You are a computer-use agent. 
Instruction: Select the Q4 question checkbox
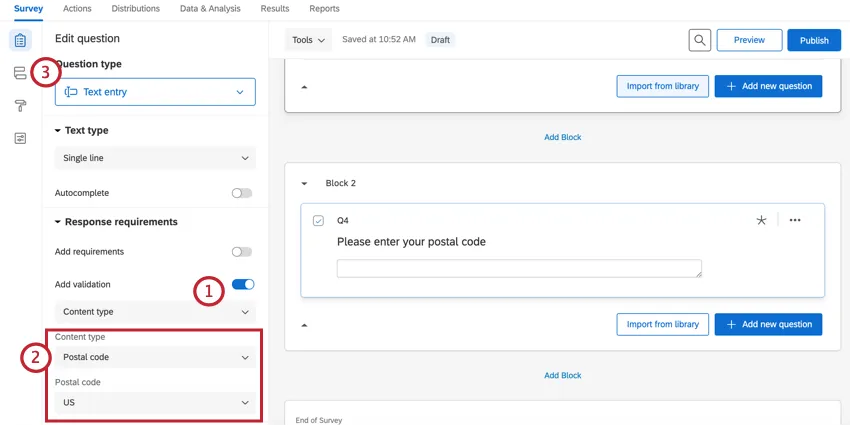318,221
